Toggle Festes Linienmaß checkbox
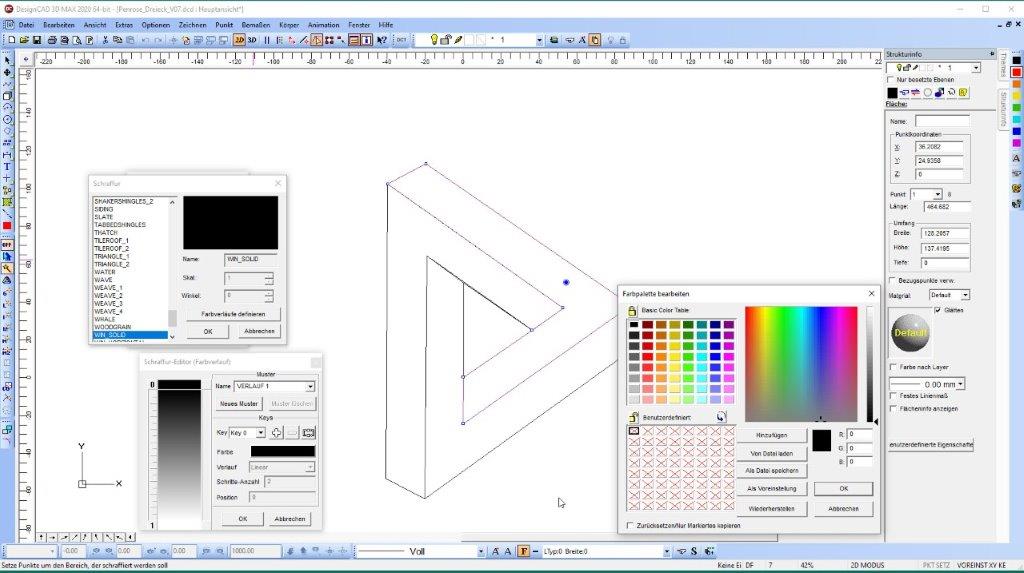 point(893,396)
